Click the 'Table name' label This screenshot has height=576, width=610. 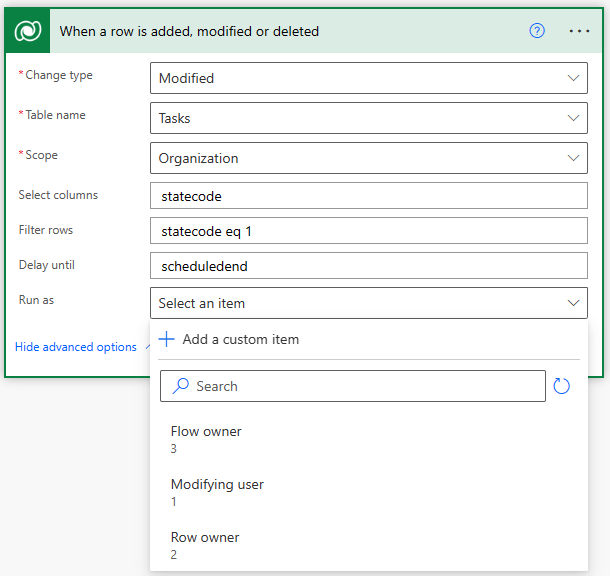pos(55,115)
